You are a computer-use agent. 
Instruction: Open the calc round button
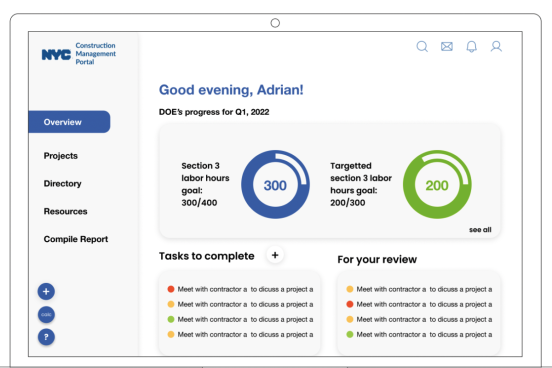(x=46, y=314)
